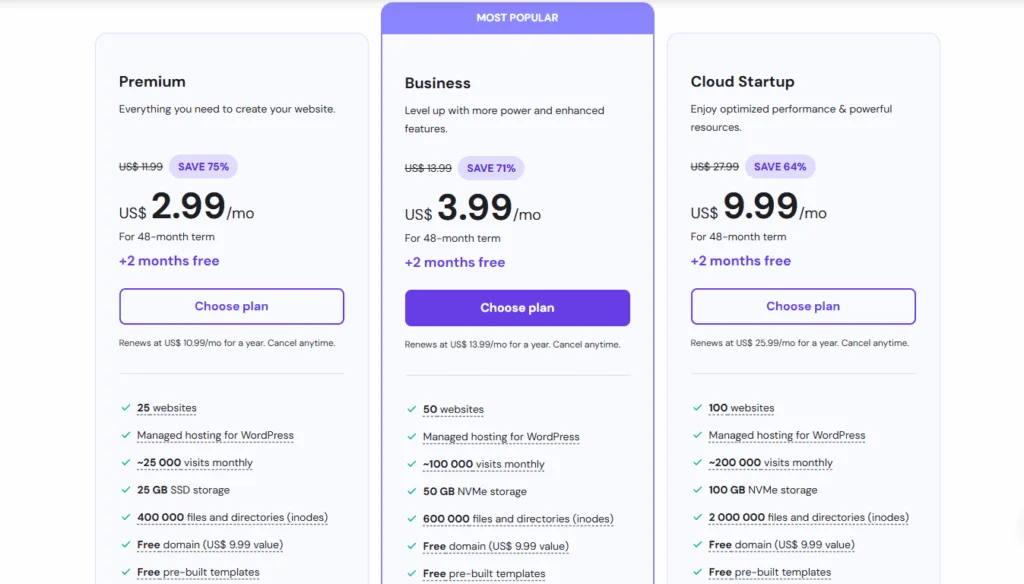Click the checkmark beside 100 GB NVMe storage

tap(697, 490)
